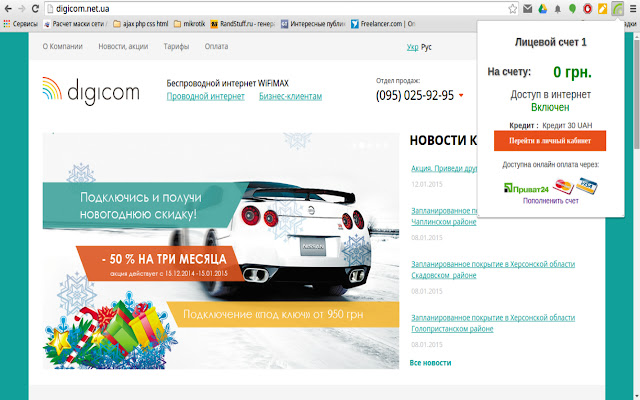The height and width of the screenshot is (400, 640).
Task: Click the Пополнить счет link
Action: (x=551, y=201)
